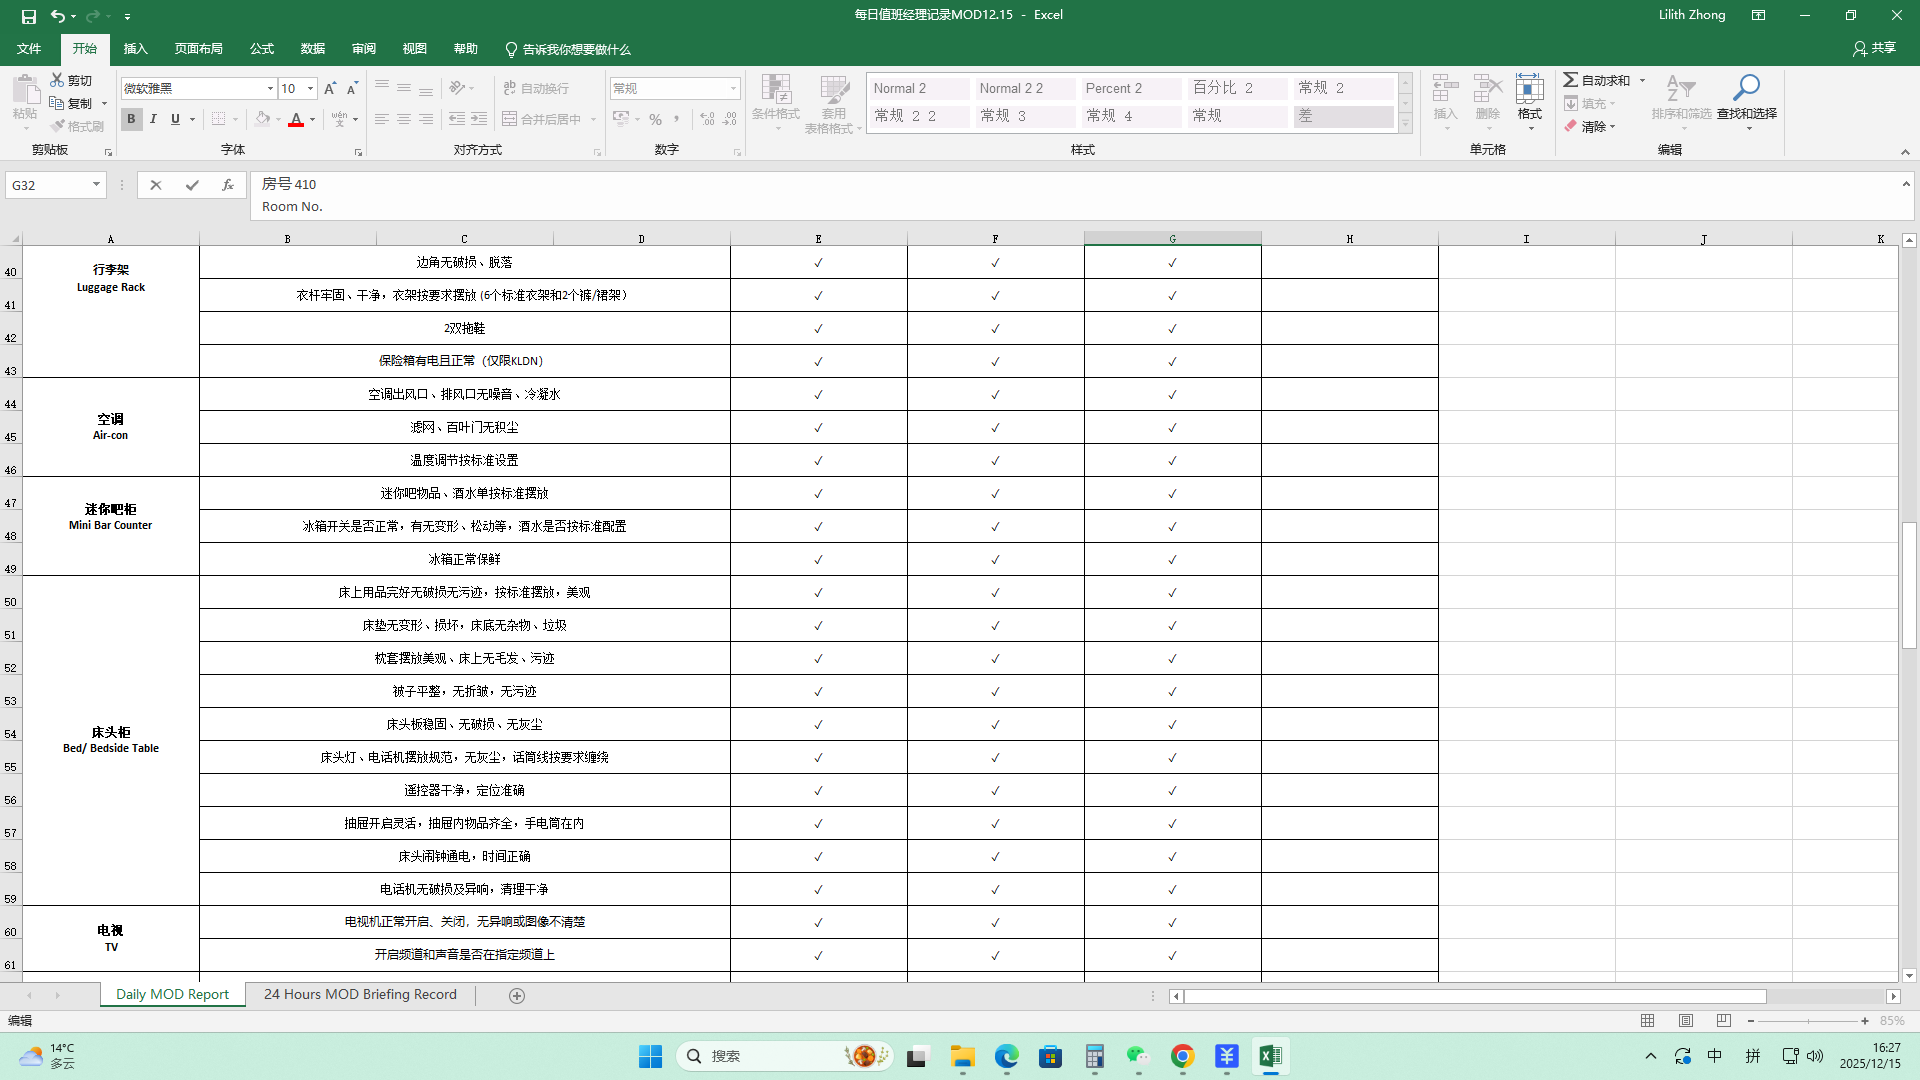The width and height of the screenshot is (1920, 1080).
Task: Click the Cancel entry X in formula bar
Action: click(156, 185)
